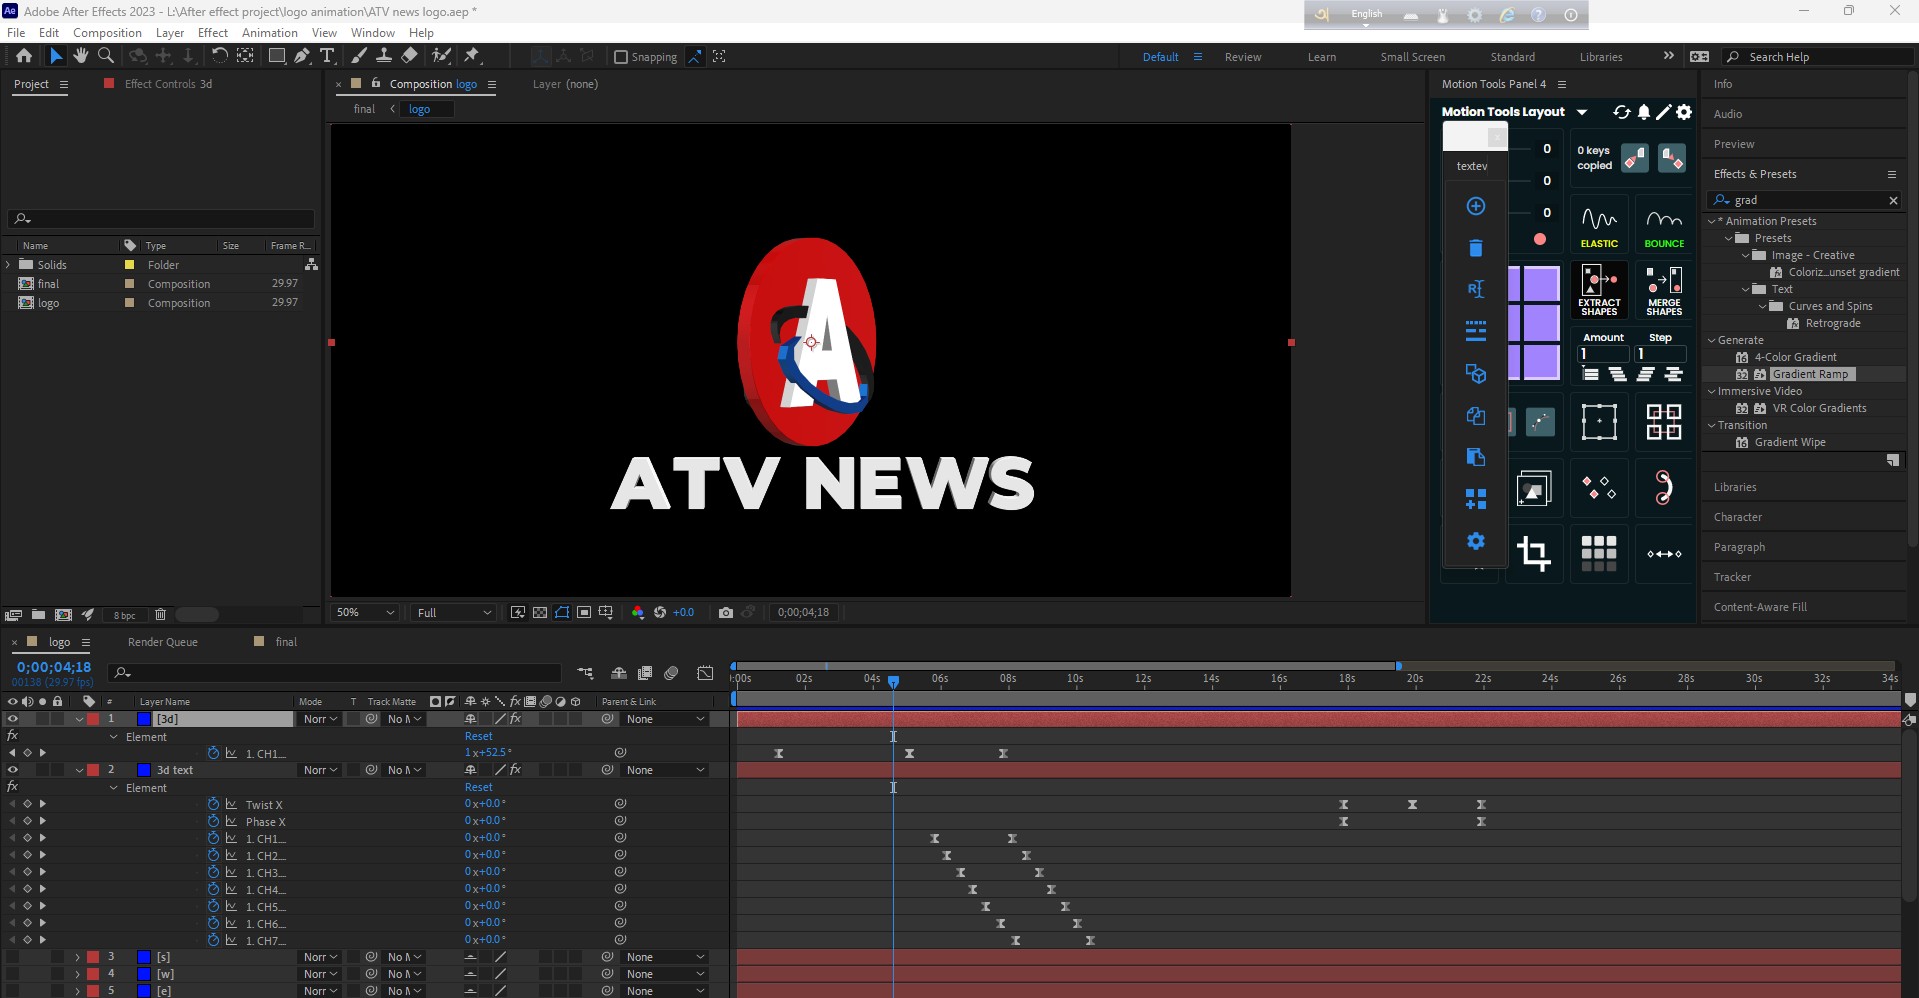Open the Full resolution dropdown
The image size is (1919, 998).
[455, 612]
